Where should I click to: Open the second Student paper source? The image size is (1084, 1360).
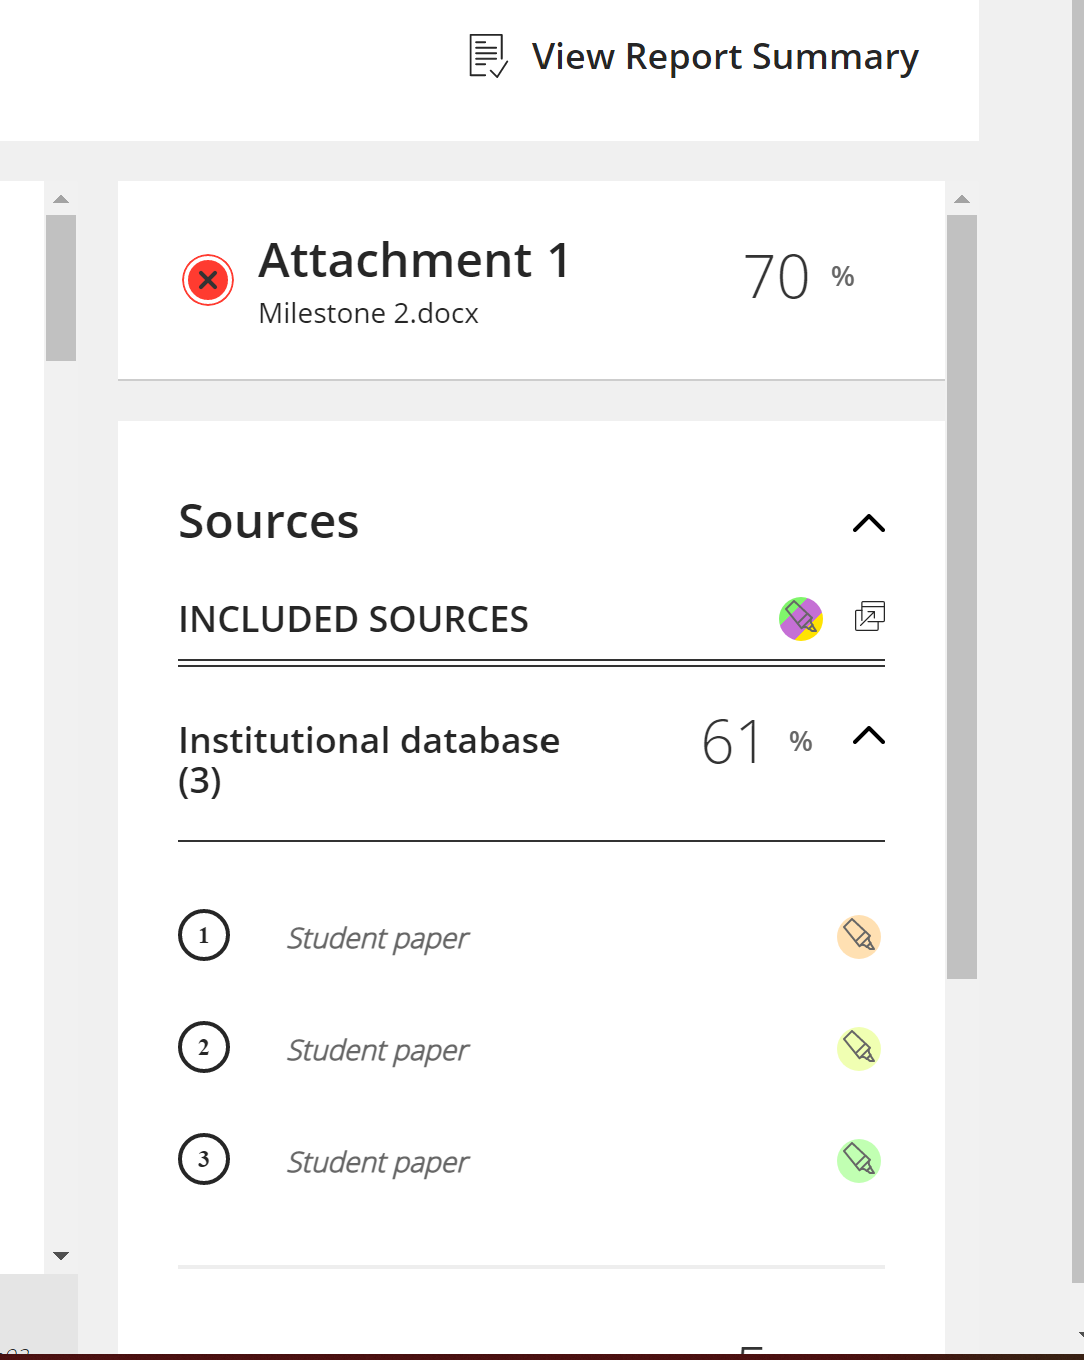(x=378, y=1050)
